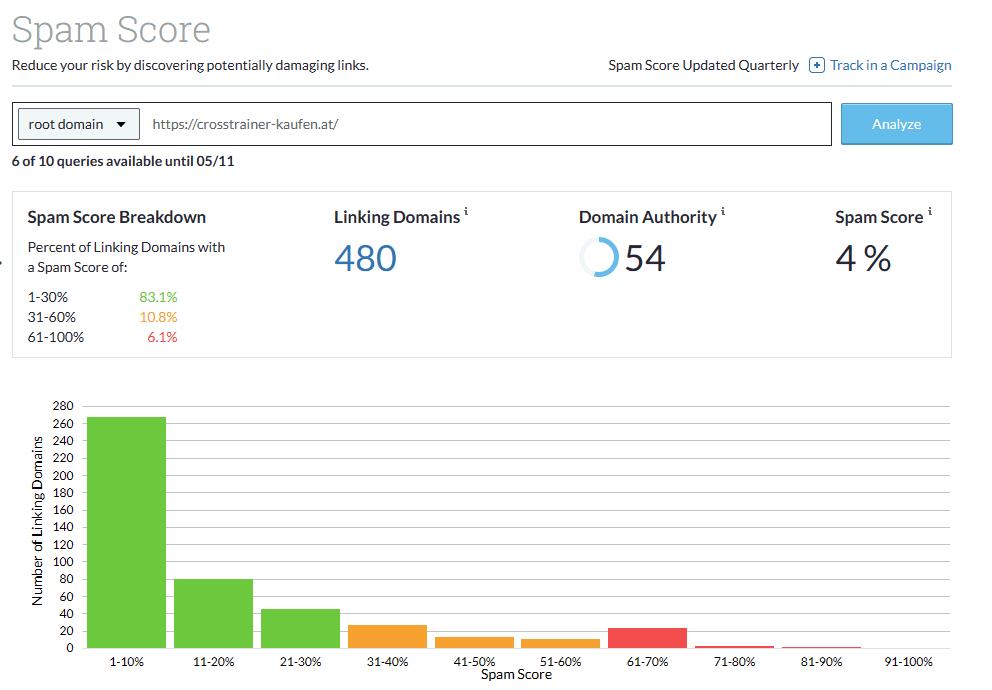
Task: Click the info icon beside Spam Score
Action: 931,209
